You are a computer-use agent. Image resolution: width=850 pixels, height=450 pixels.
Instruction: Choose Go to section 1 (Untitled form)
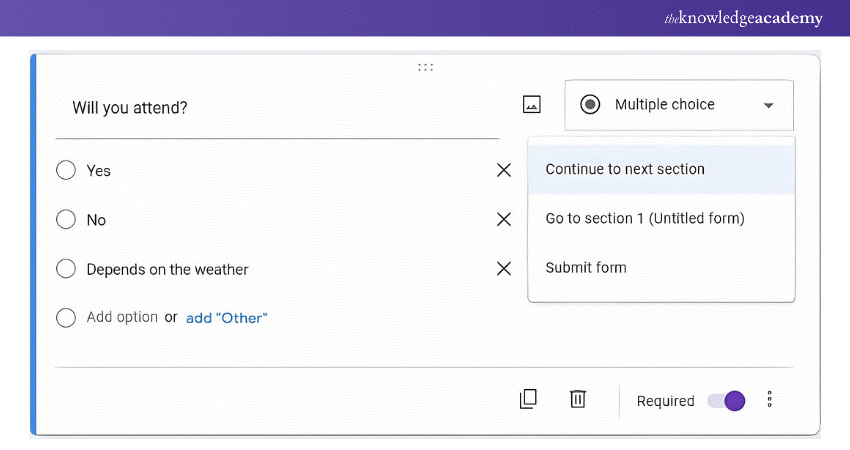[x=645, y=218]
